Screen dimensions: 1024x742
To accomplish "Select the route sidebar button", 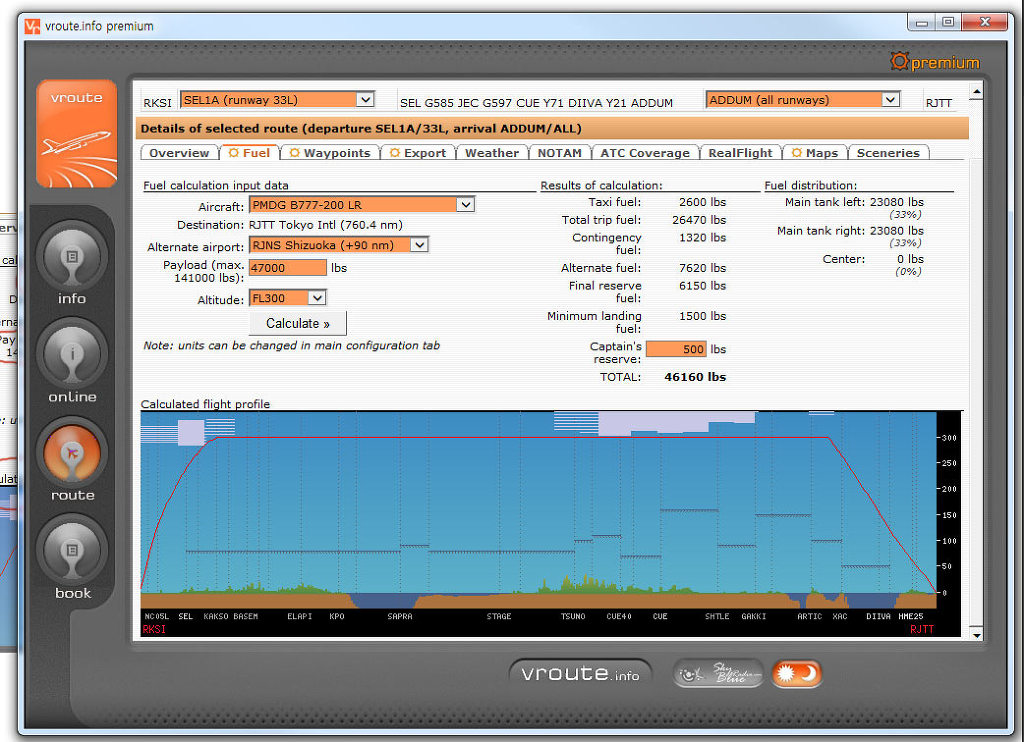I will click(x=72, y=460).
